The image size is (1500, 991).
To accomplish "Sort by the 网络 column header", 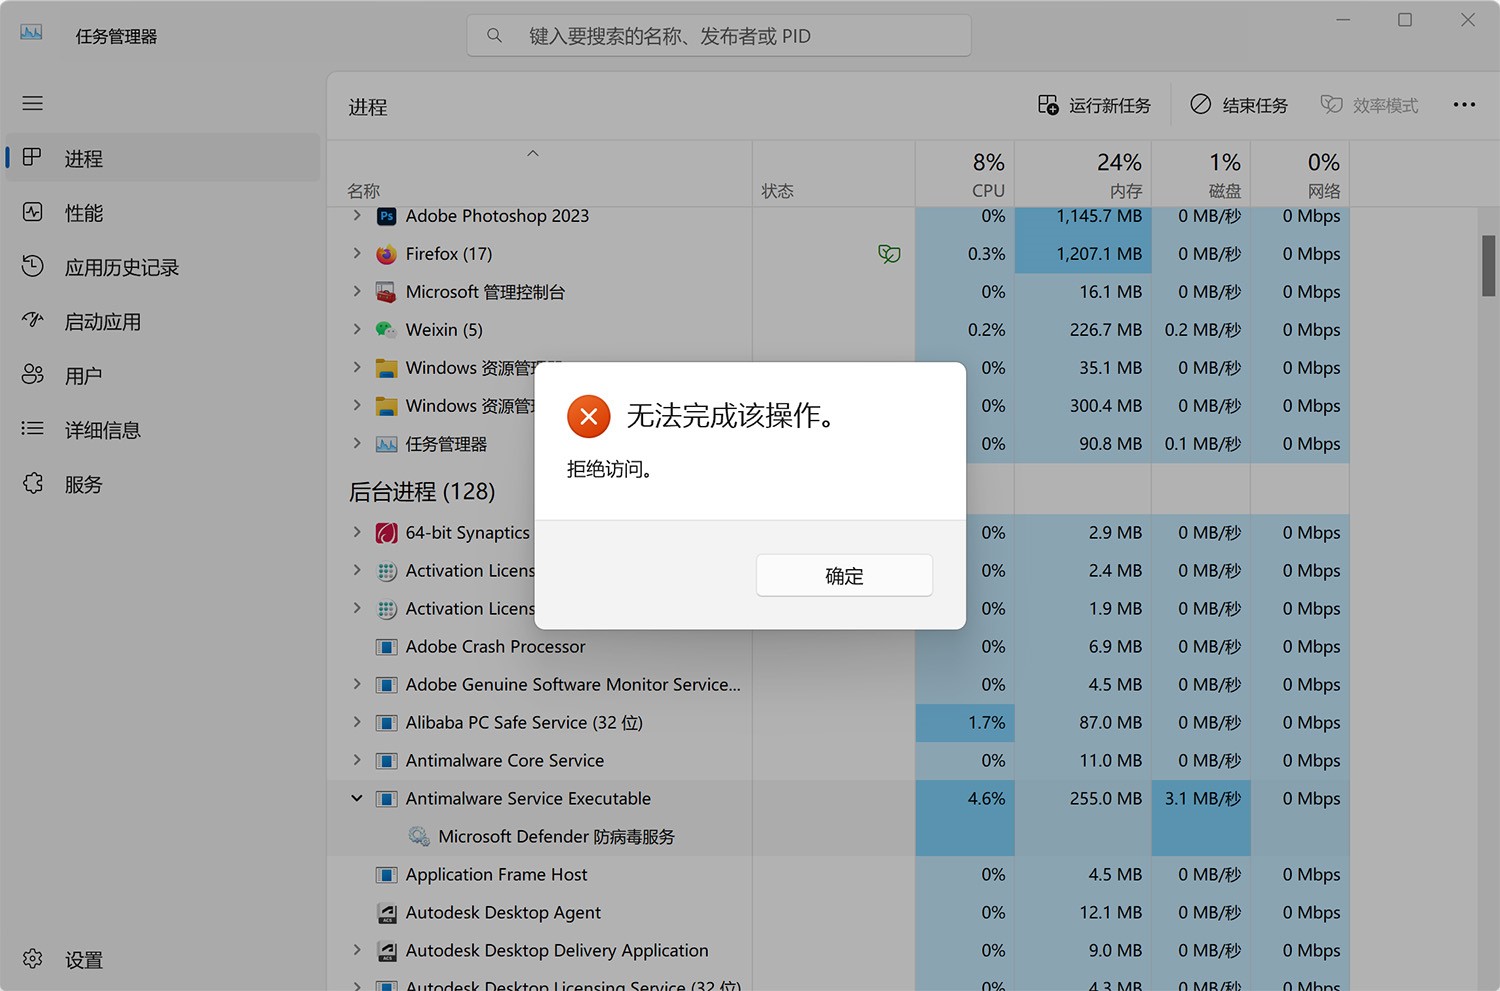I will pyautogui.click(x=1300, y=174).
